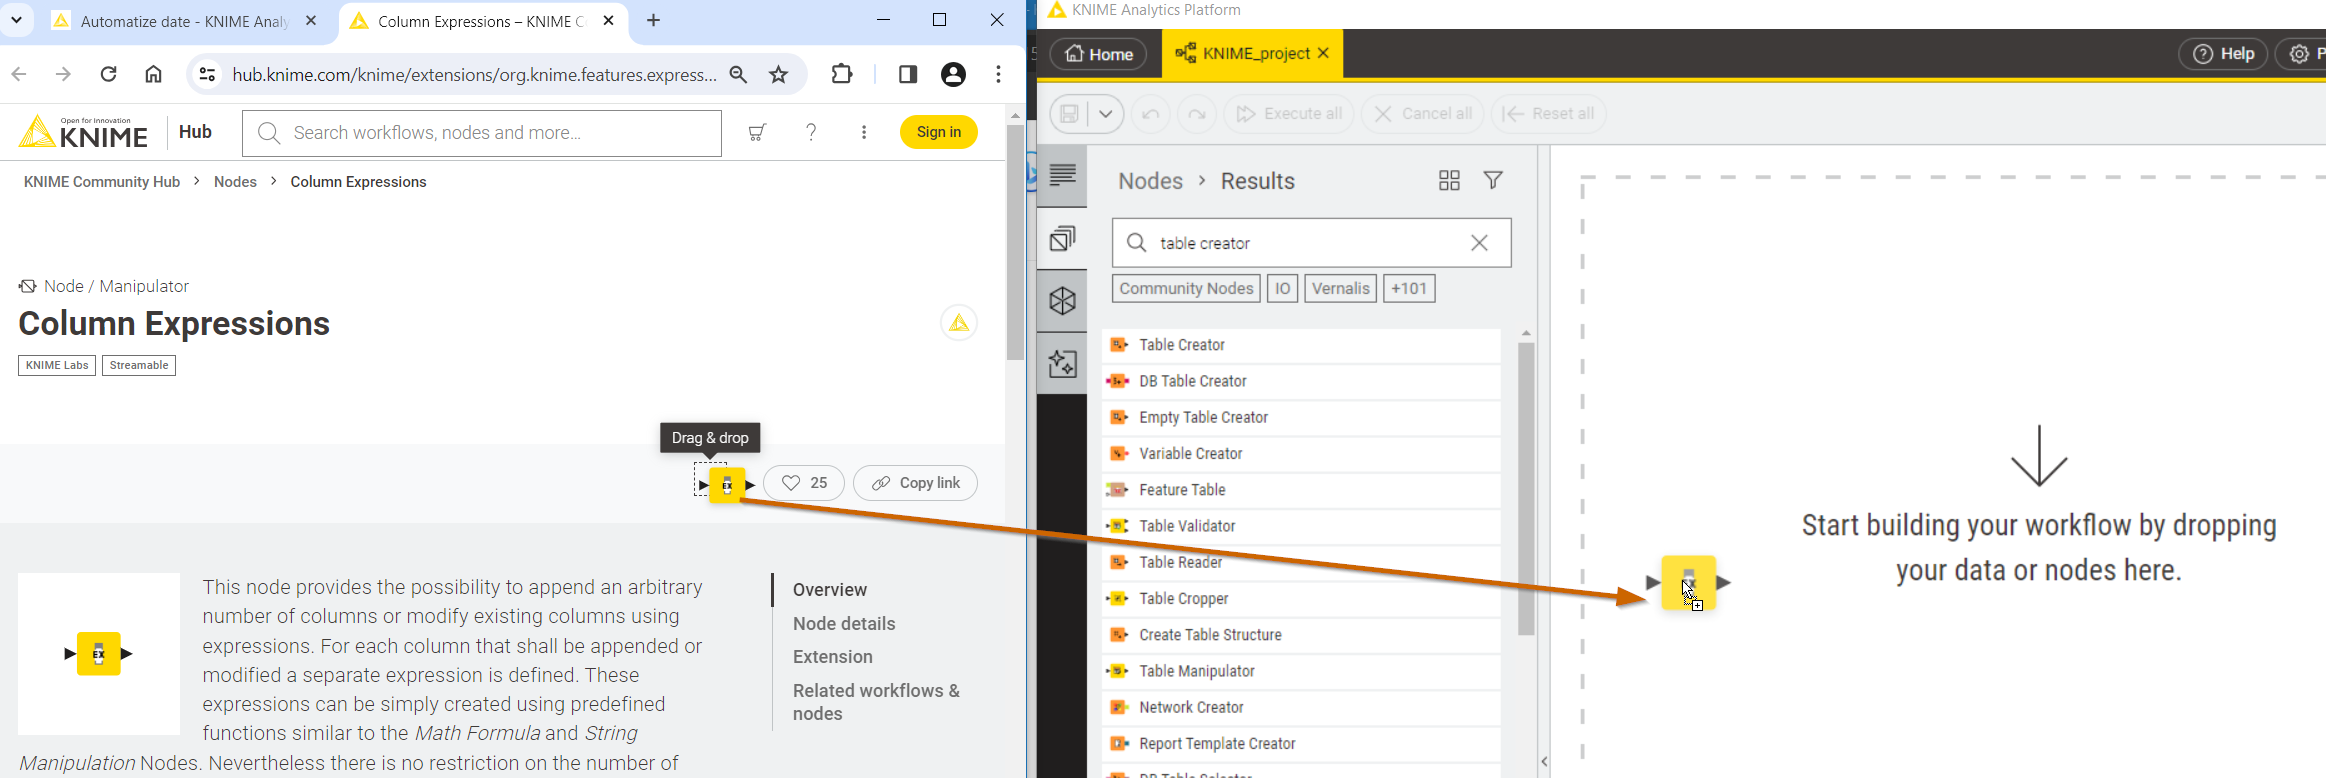Jump to the Extension section
The image size is (2326, 778).
(x=833, y=657)
